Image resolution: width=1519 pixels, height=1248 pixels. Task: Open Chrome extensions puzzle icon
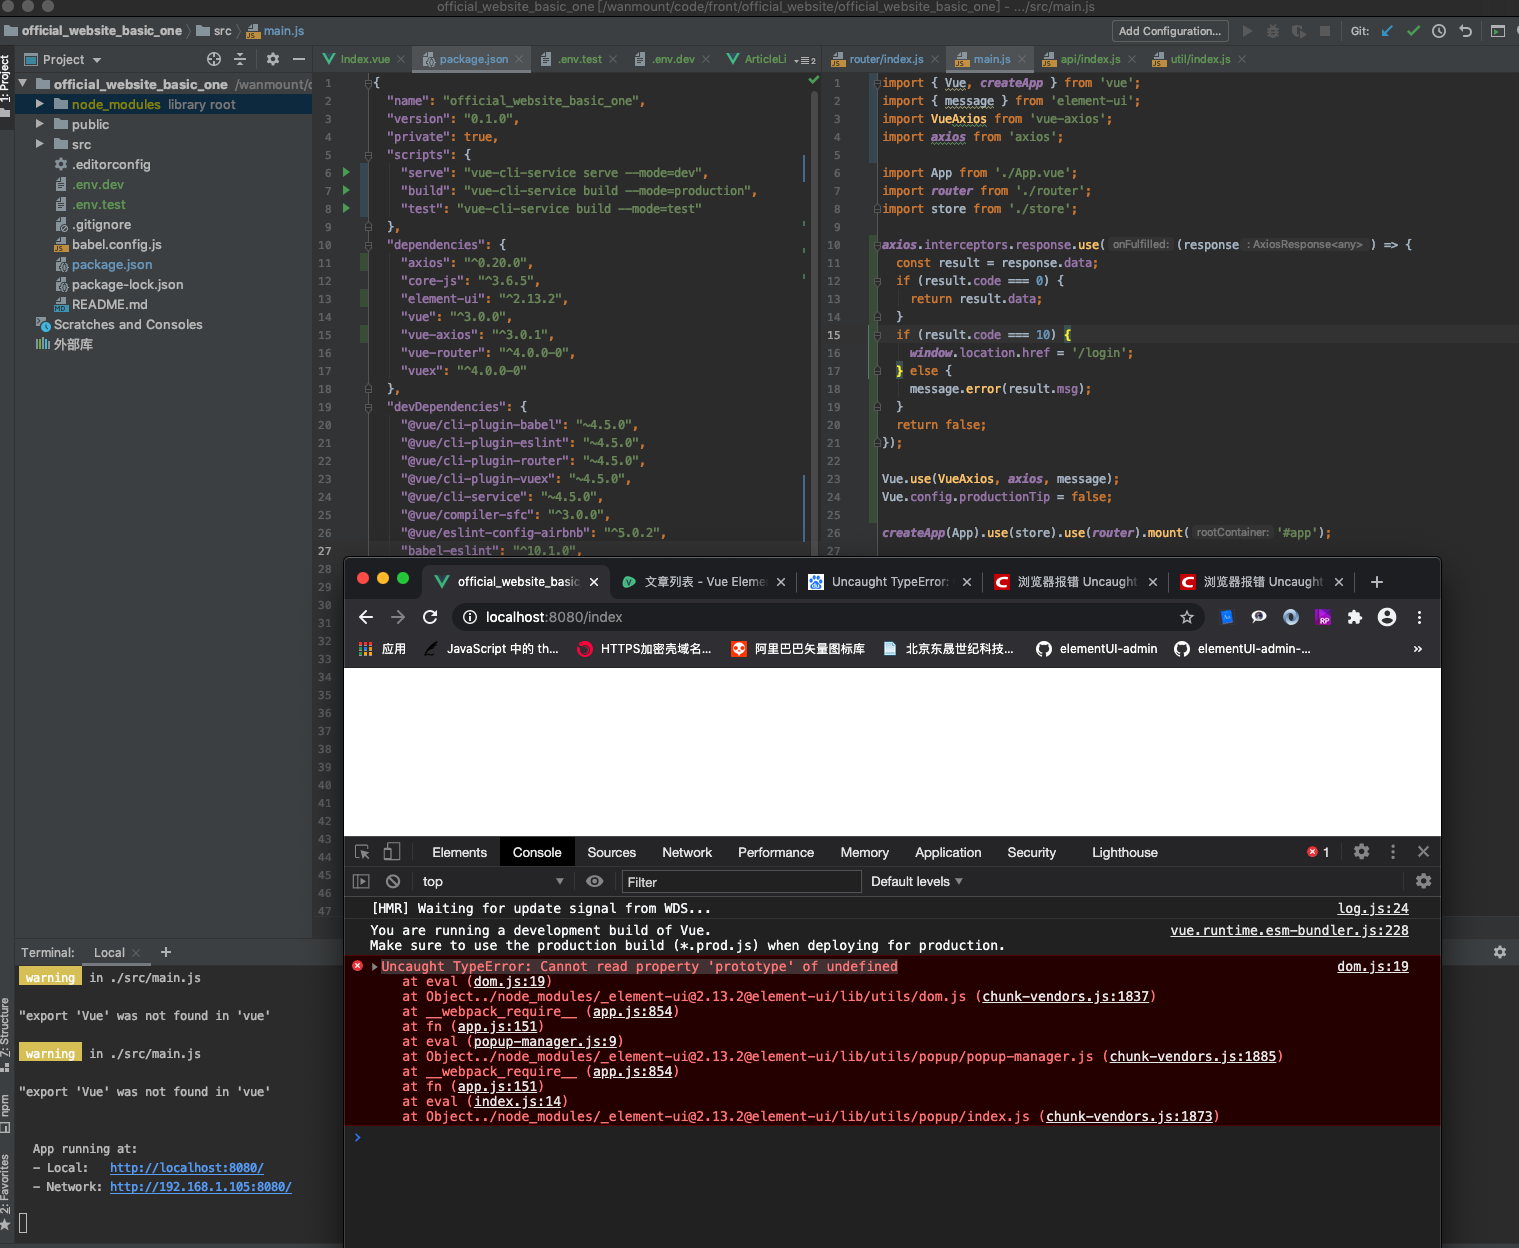tap(1355, 617)
